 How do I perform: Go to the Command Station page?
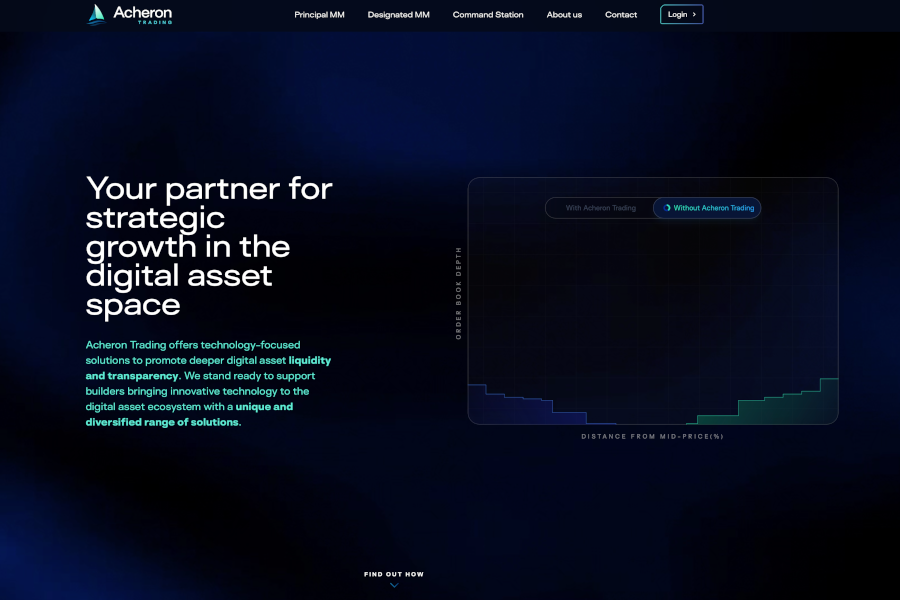(488, 14)
